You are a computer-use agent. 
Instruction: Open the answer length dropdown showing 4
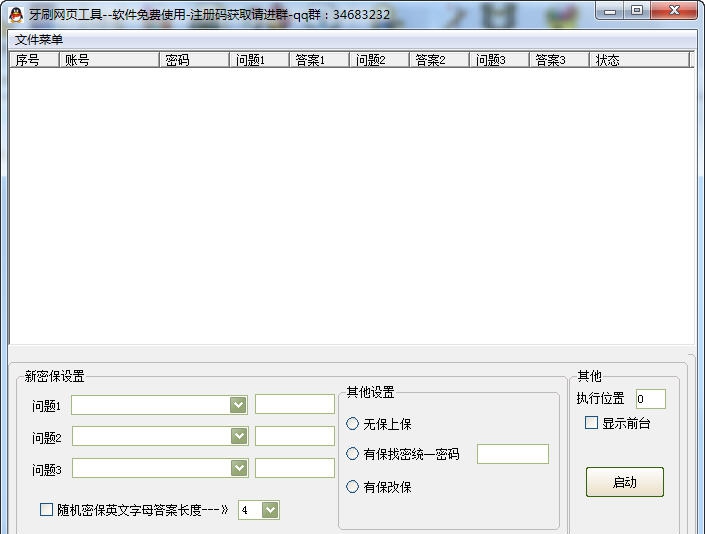[270, 510]
